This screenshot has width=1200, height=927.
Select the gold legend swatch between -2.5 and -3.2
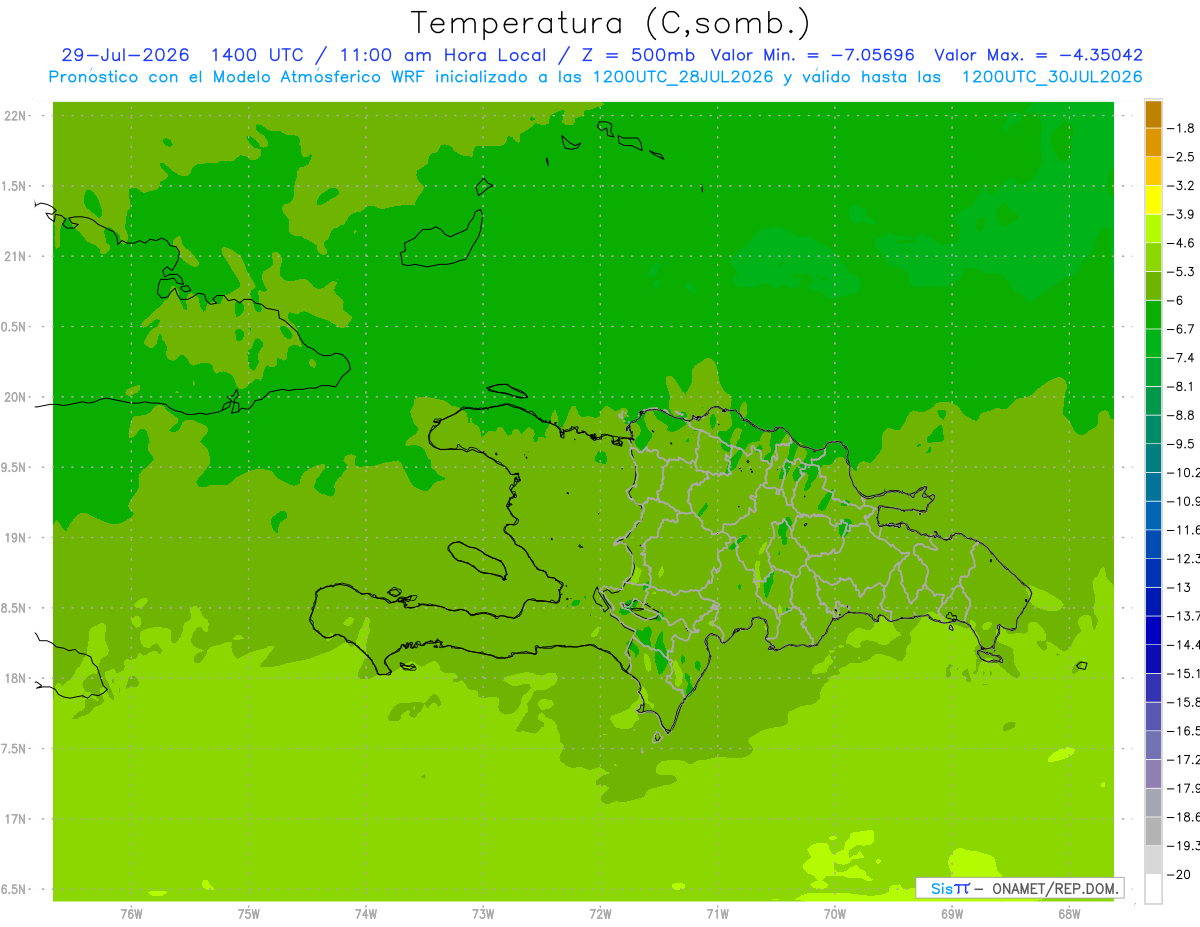click(x=1153, y=172)
